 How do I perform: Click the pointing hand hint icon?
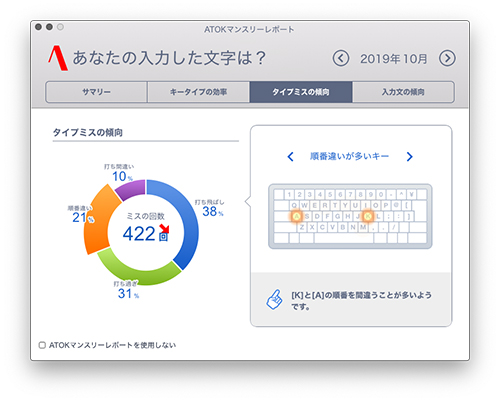(274, 299)
